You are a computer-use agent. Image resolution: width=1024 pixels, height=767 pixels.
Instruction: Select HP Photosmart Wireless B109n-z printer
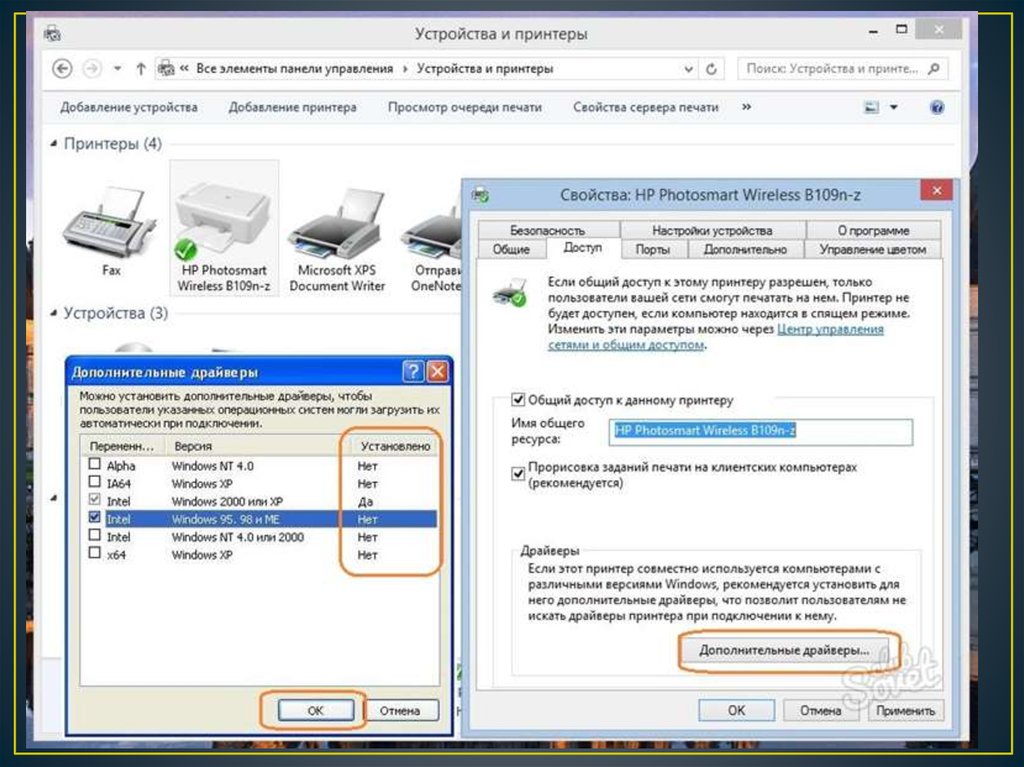(224, 225)
